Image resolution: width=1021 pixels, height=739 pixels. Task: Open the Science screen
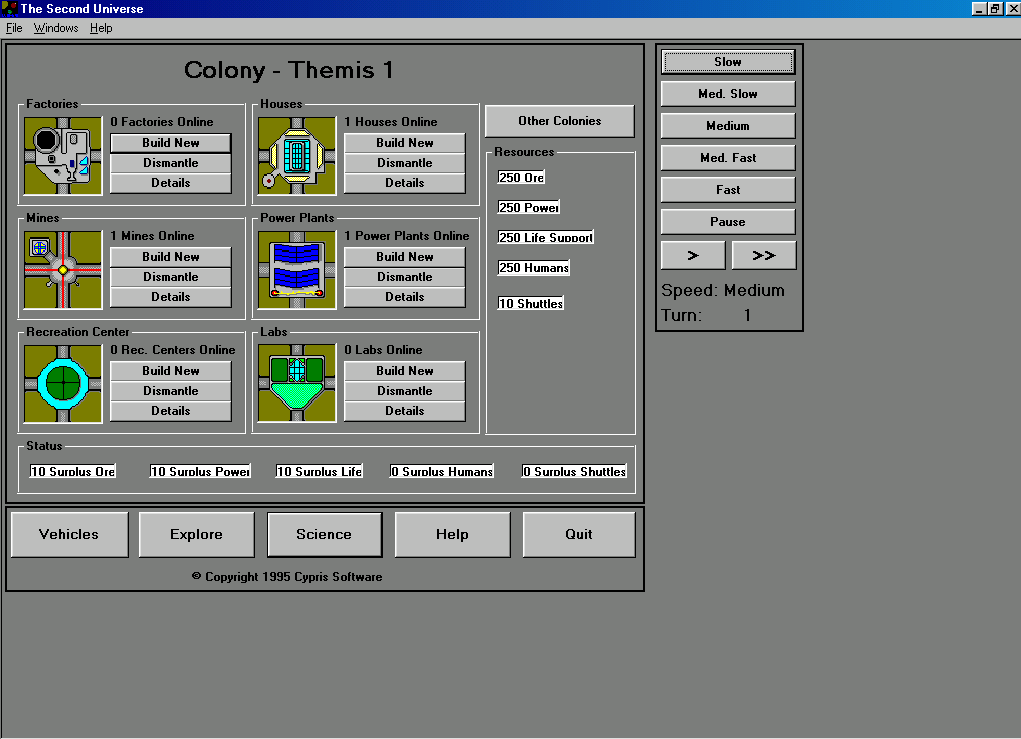click(324, 535)
